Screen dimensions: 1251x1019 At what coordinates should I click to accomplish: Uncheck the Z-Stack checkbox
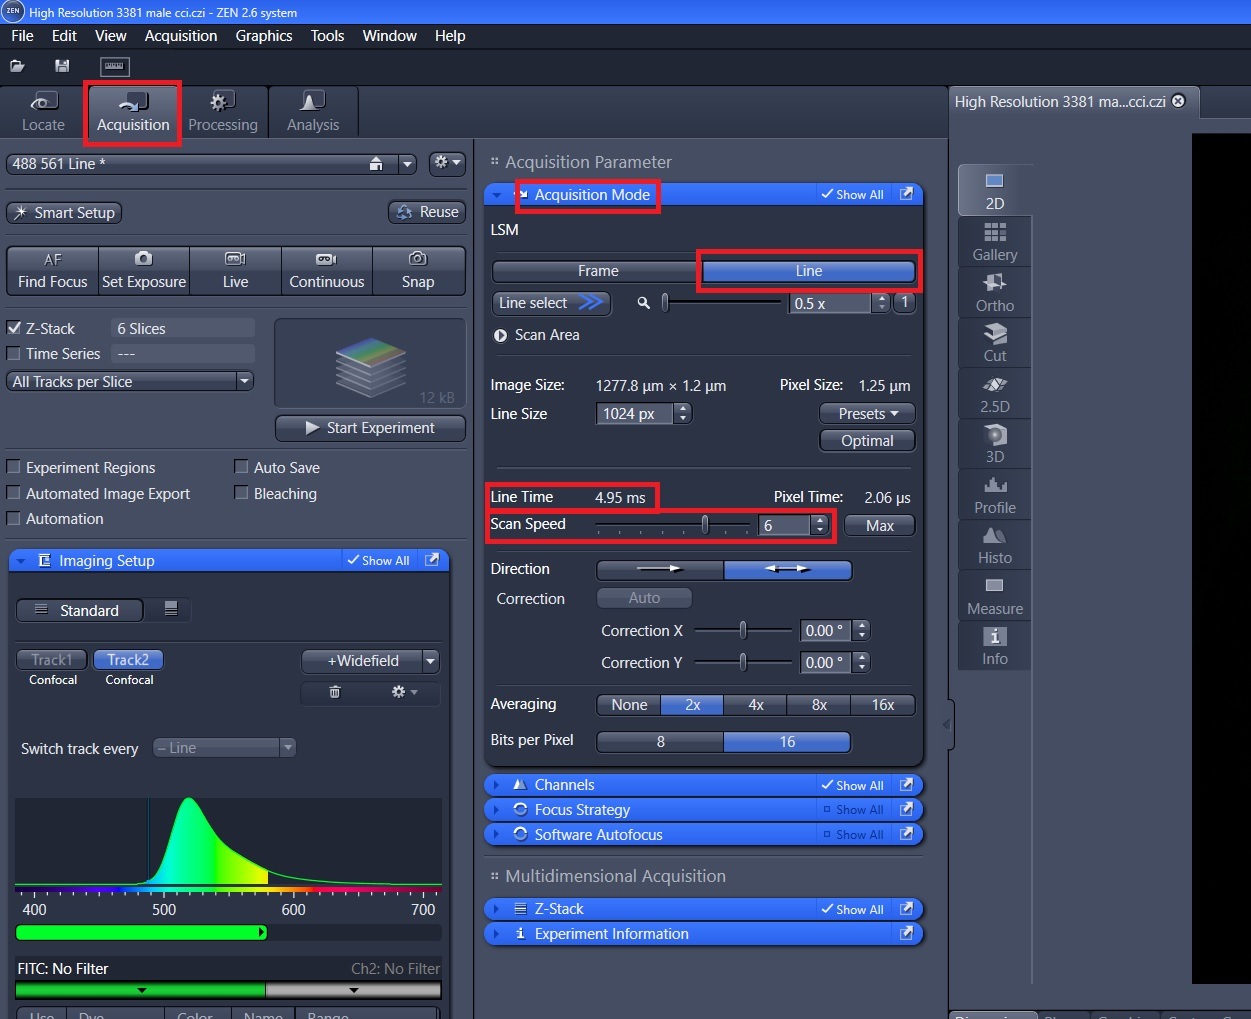coord(14,328)
